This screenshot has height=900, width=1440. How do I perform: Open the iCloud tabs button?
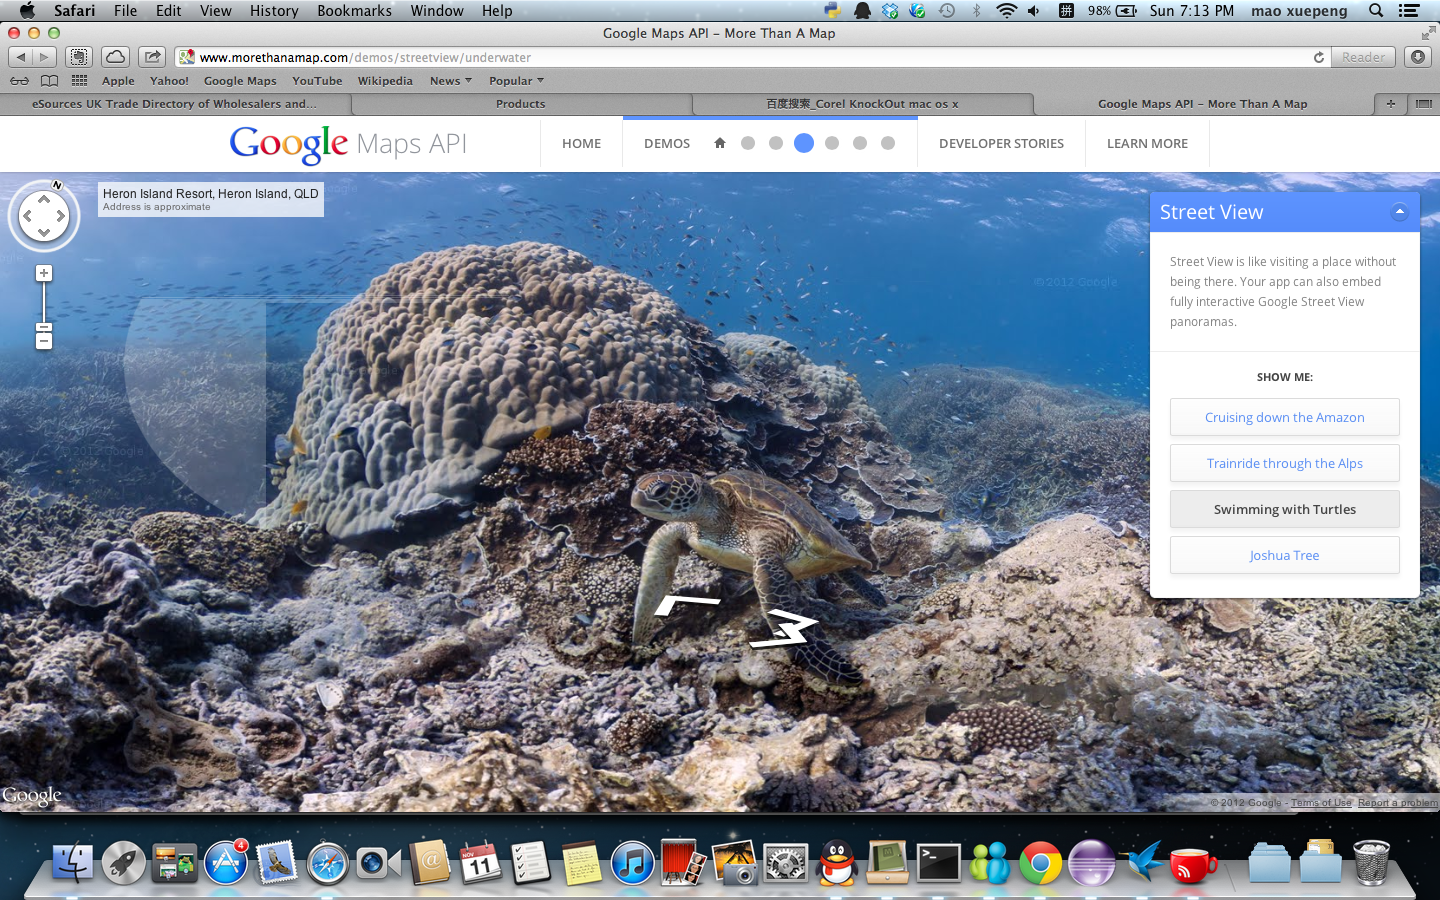click(115, 57)
